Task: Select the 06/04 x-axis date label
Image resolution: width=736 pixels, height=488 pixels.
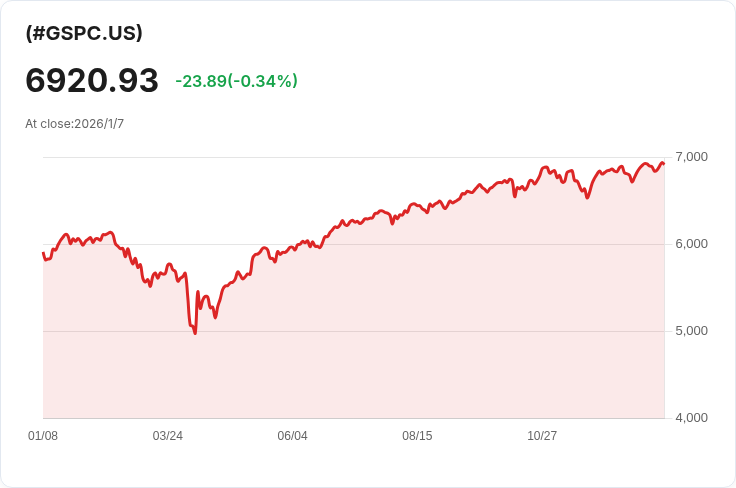Action: 292,435
